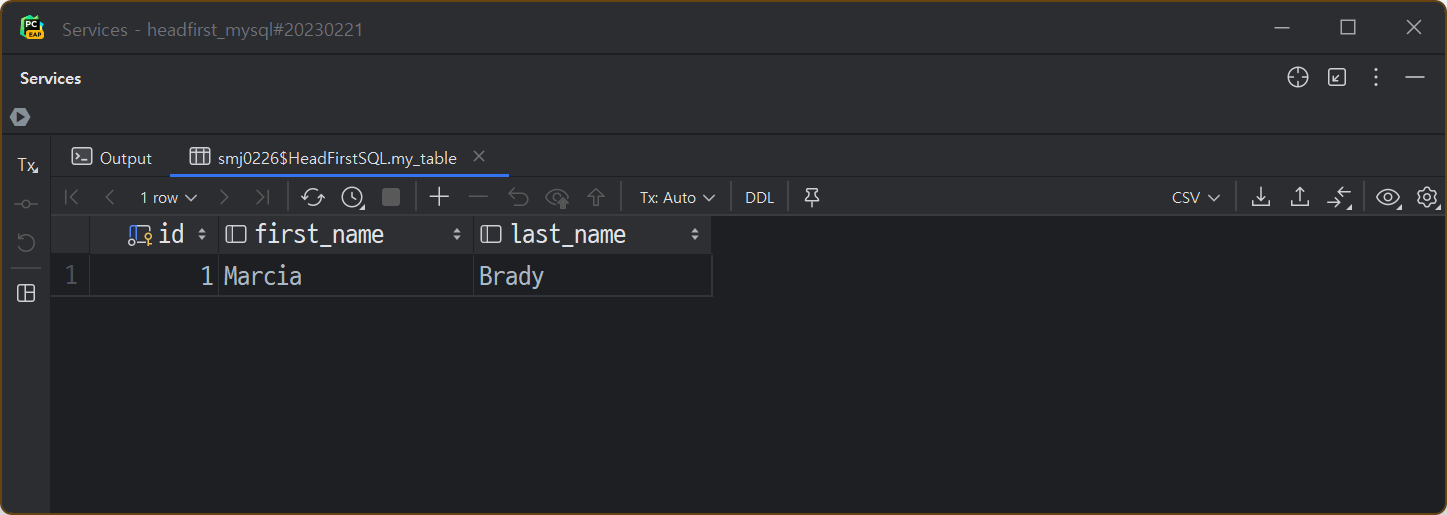Viewport: 1447px width, 515px height.
Task: Go to previous page of rows
Action: 110,197
